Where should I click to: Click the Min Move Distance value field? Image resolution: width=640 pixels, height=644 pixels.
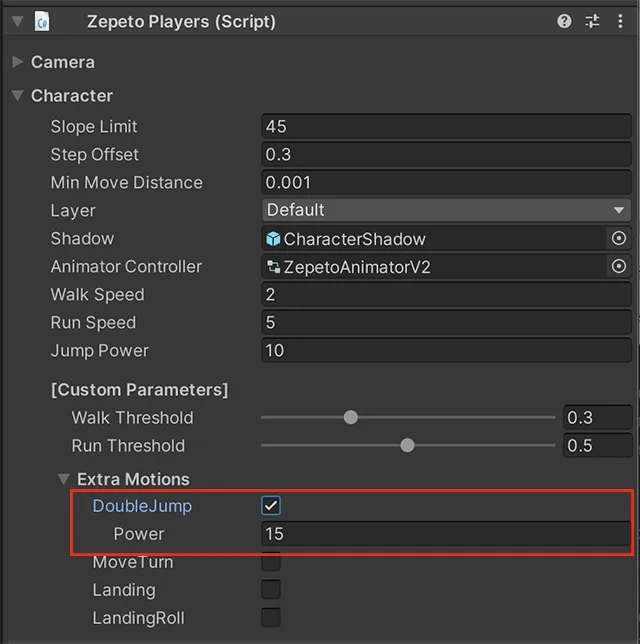446,182
